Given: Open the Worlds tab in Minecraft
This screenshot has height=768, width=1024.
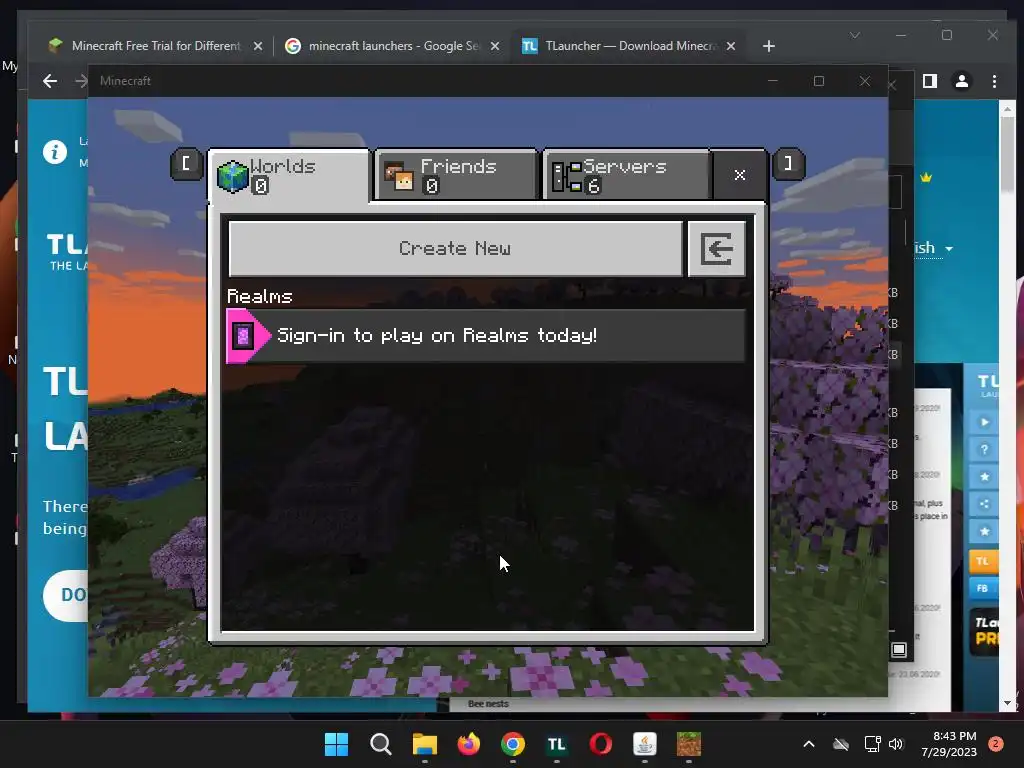Looking at the screenshot, I should [x=289, y=176].
